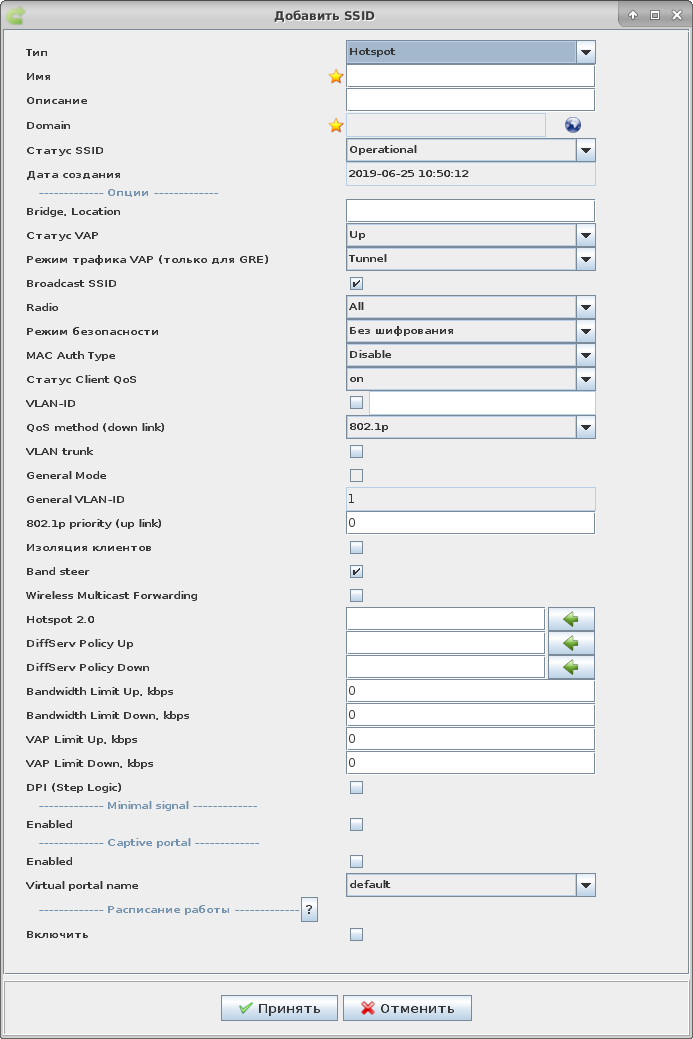The height and width of the screenshot is (1039, 693).
Task: Click the Domain globe icon
Action: (573, 125)
